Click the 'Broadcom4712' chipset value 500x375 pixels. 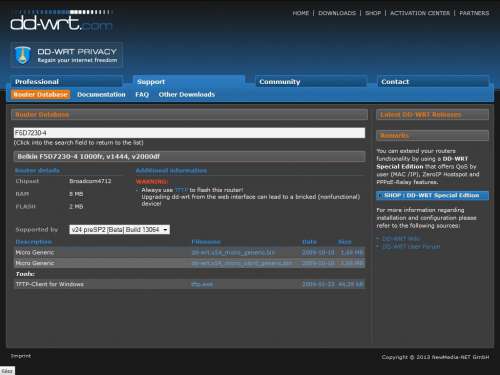[x=90, y=181]
